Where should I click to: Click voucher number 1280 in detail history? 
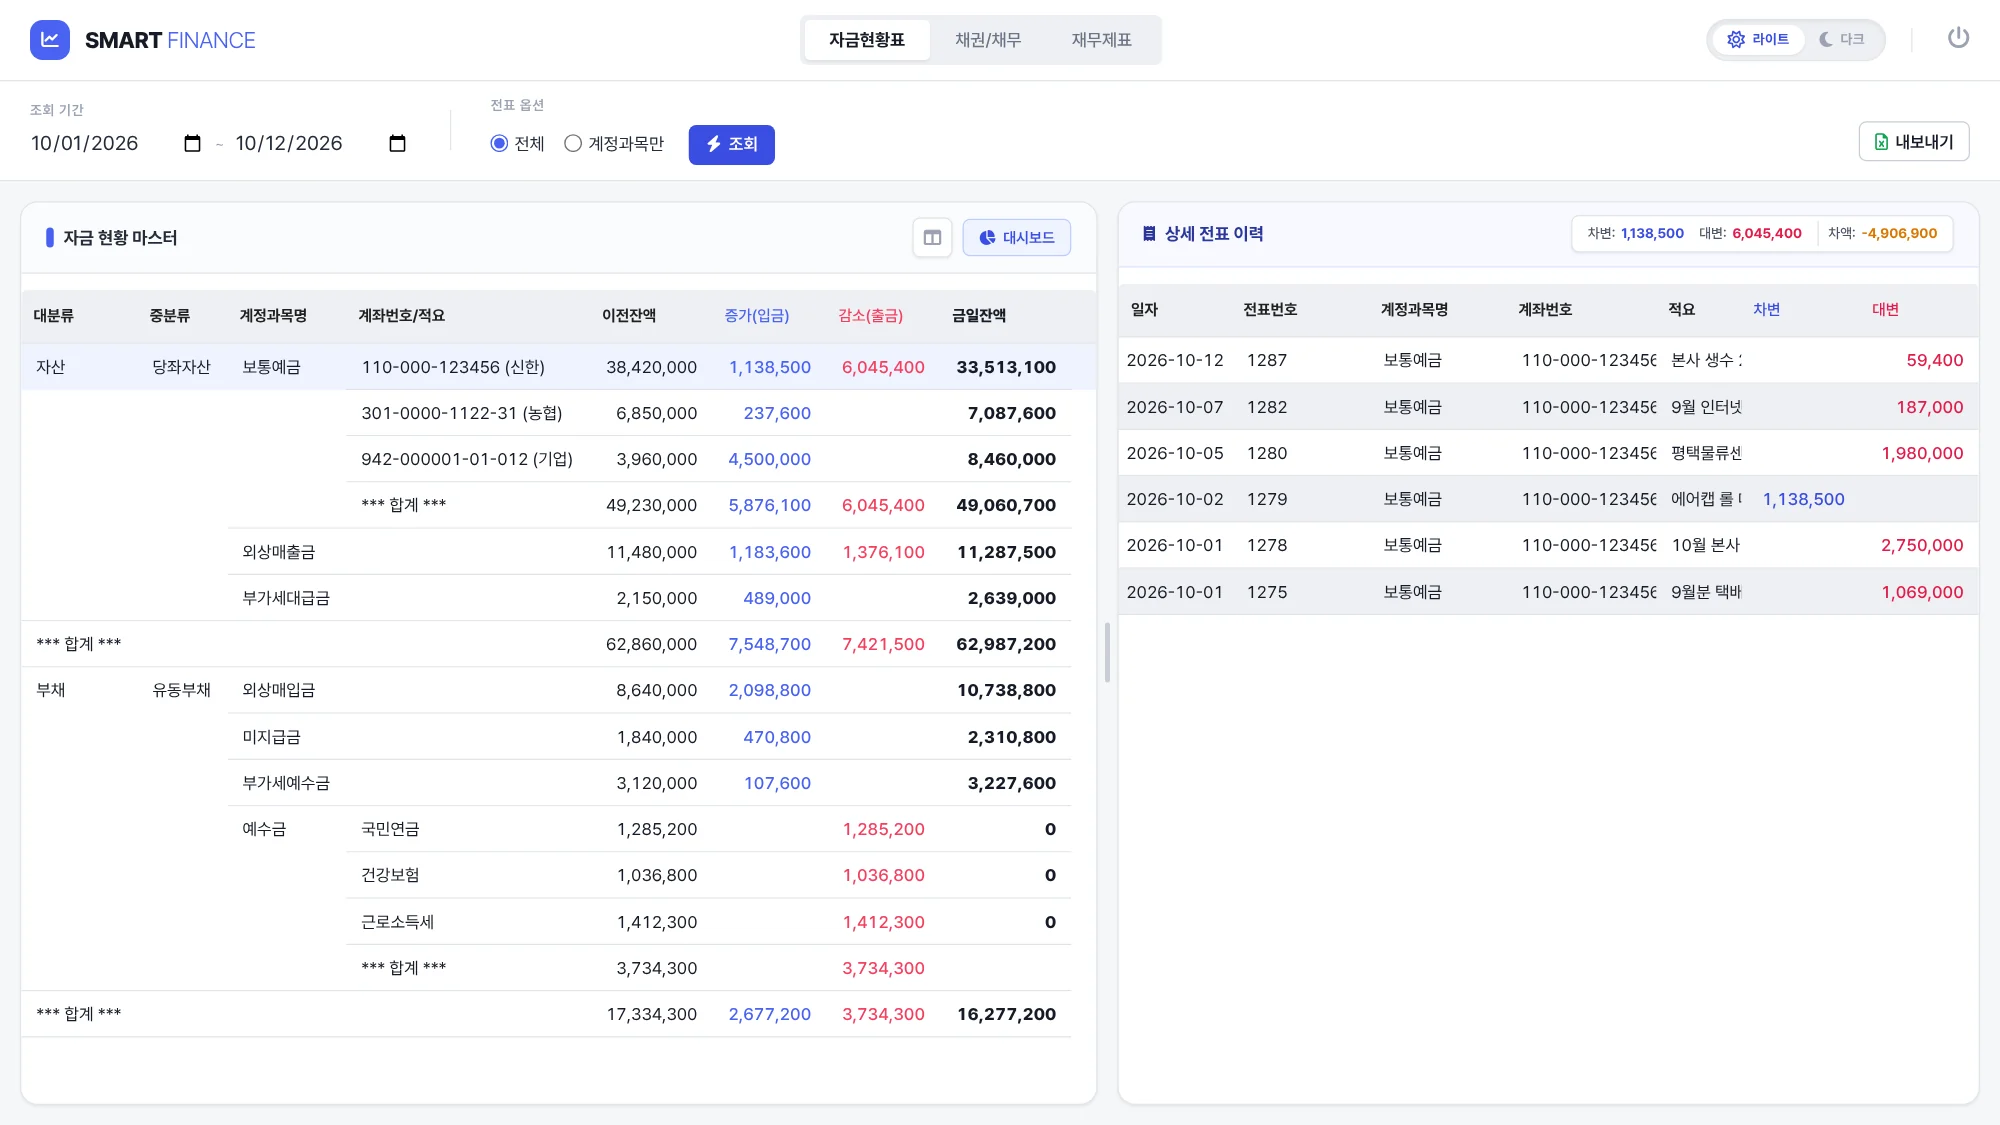tap(1266, 453)
